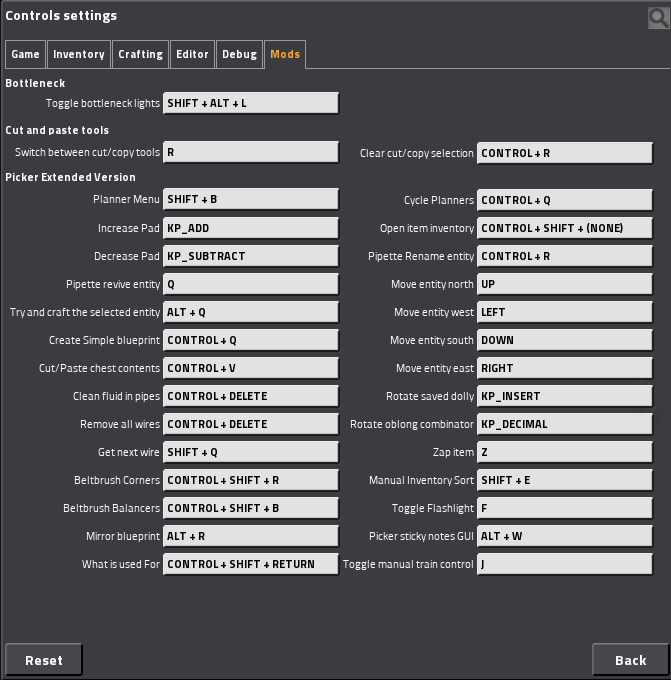Screen dimensions: 671x680
Task: Rebind Mirror blueprint ALT + R
Action: [251, 536]
